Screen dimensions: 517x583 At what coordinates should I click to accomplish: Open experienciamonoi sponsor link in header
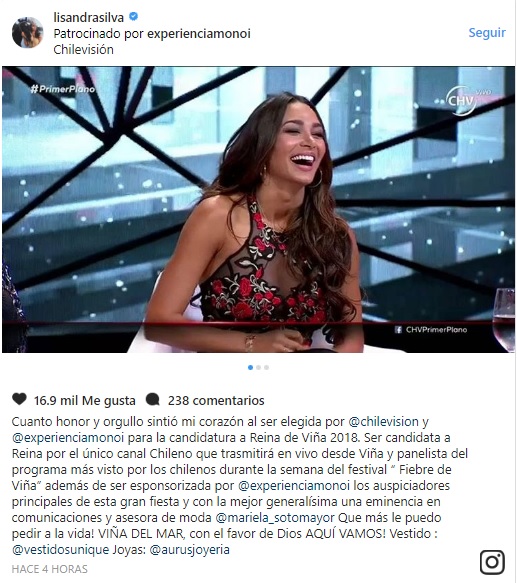tap(199, 33)
